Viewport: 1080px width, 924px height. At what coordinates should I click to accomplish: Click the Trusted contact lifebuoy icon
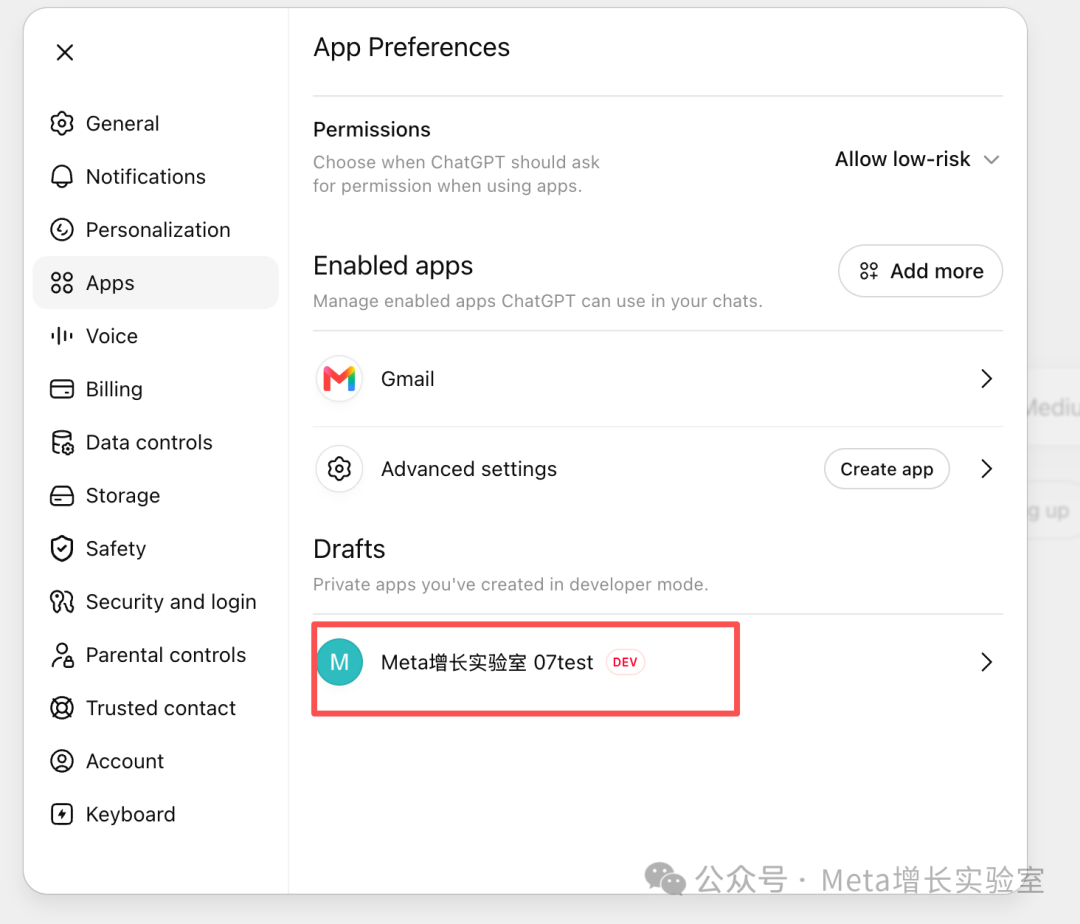62,708
